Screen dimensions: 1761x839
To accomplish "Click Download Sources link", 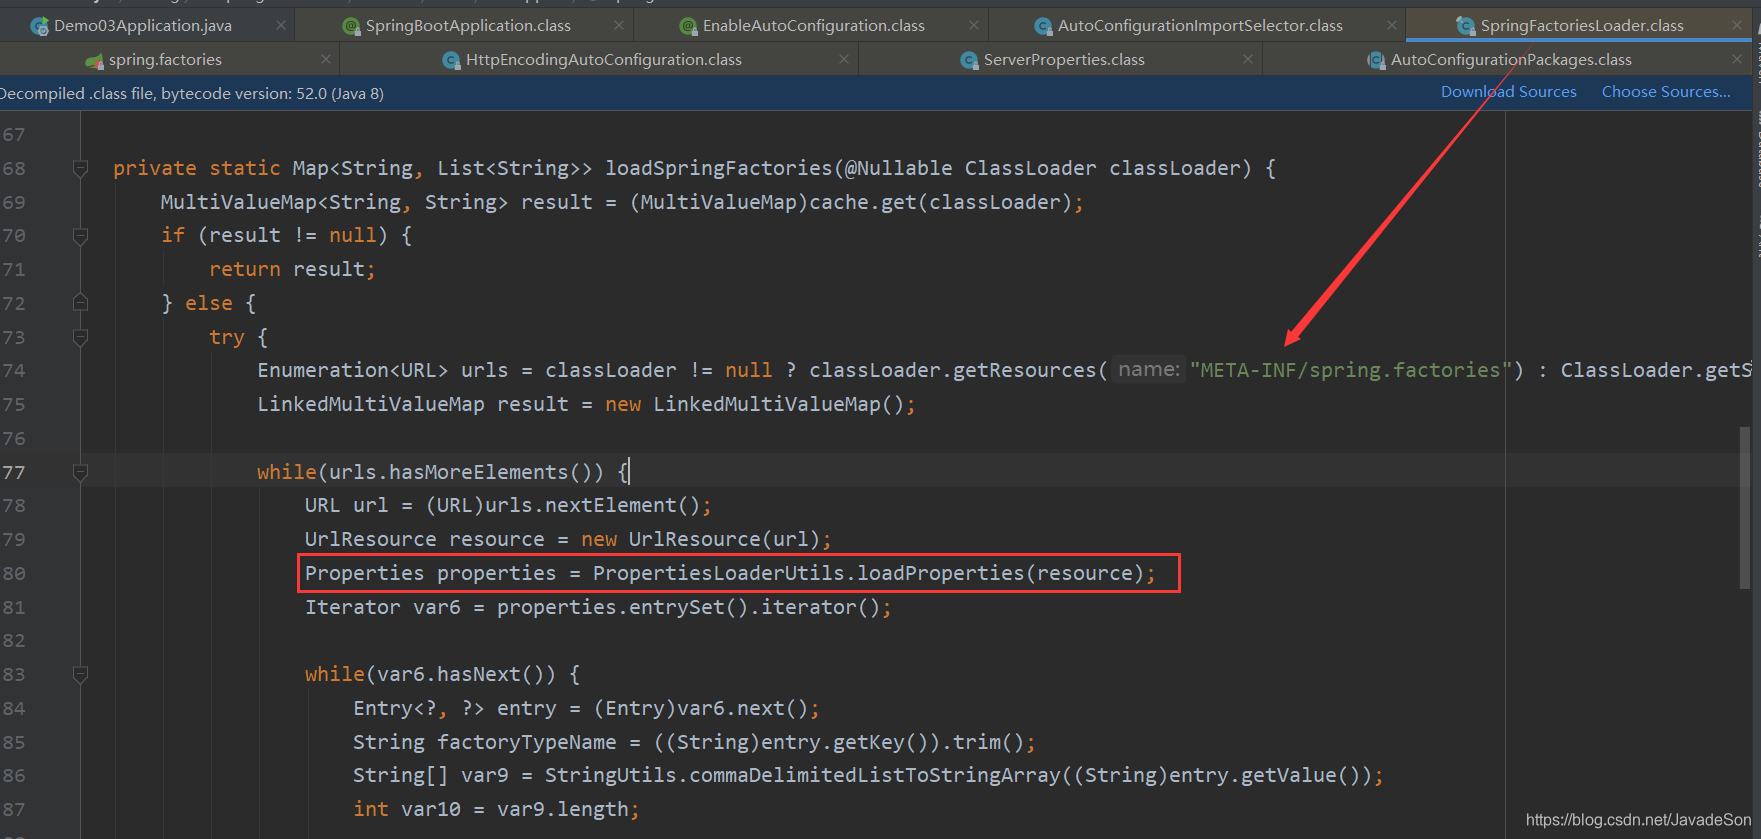I will tap(1508, 92).
